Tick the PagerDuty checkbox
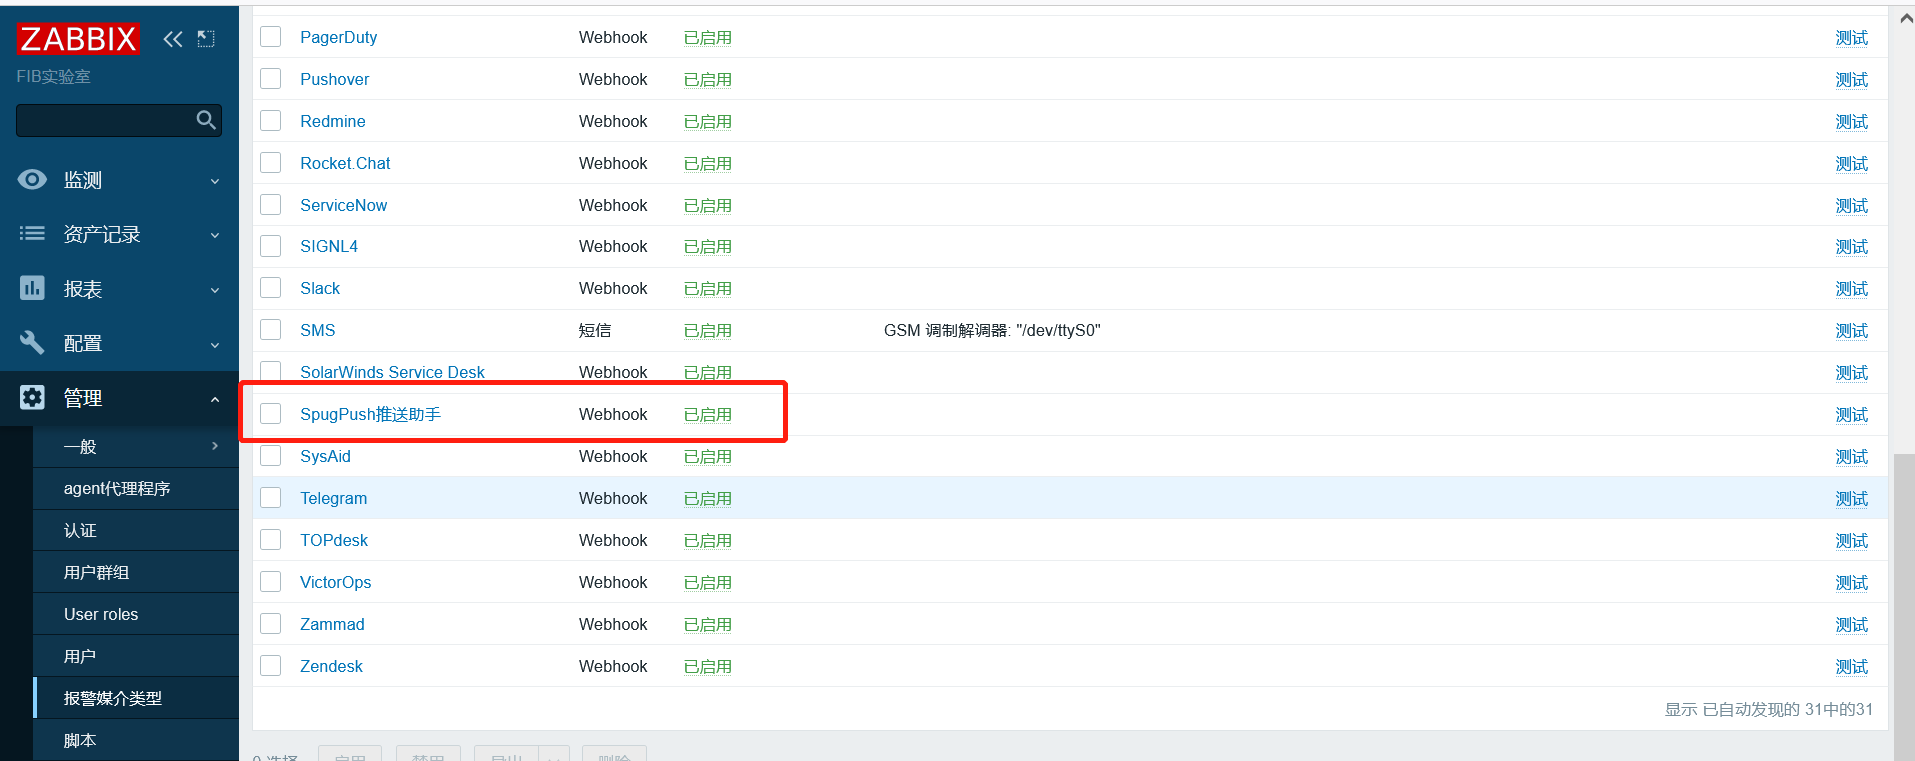Image resolution: width=1915 pixels, height=761 pixels. (x=271, y=37)
